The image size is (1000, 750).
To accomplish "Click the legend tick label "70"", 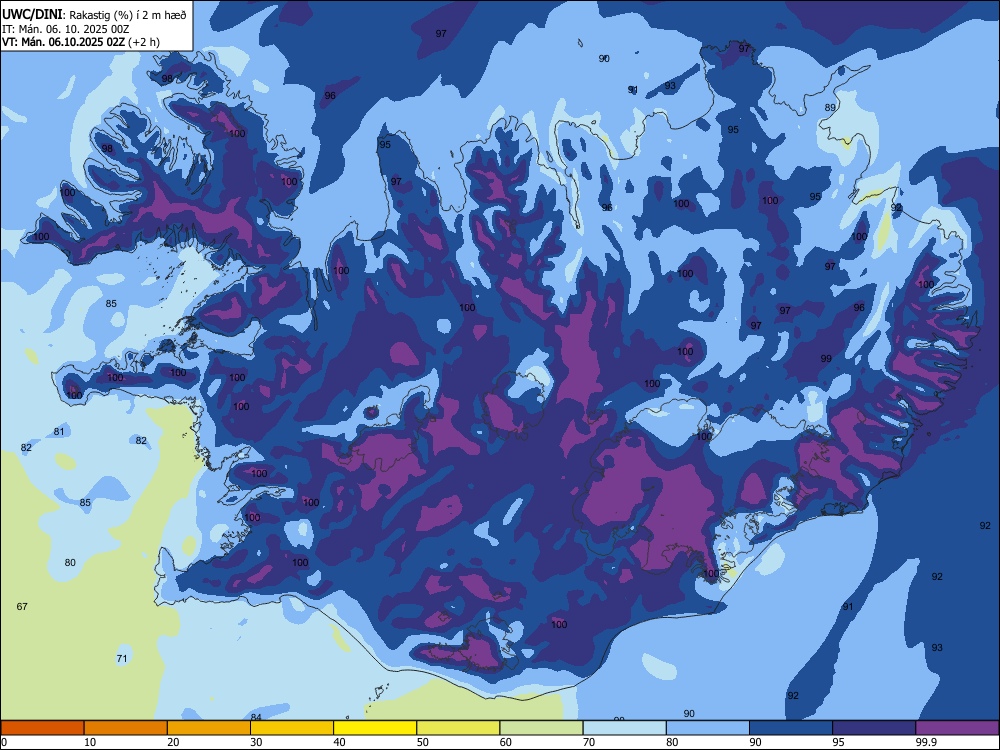I will (589, 742).
